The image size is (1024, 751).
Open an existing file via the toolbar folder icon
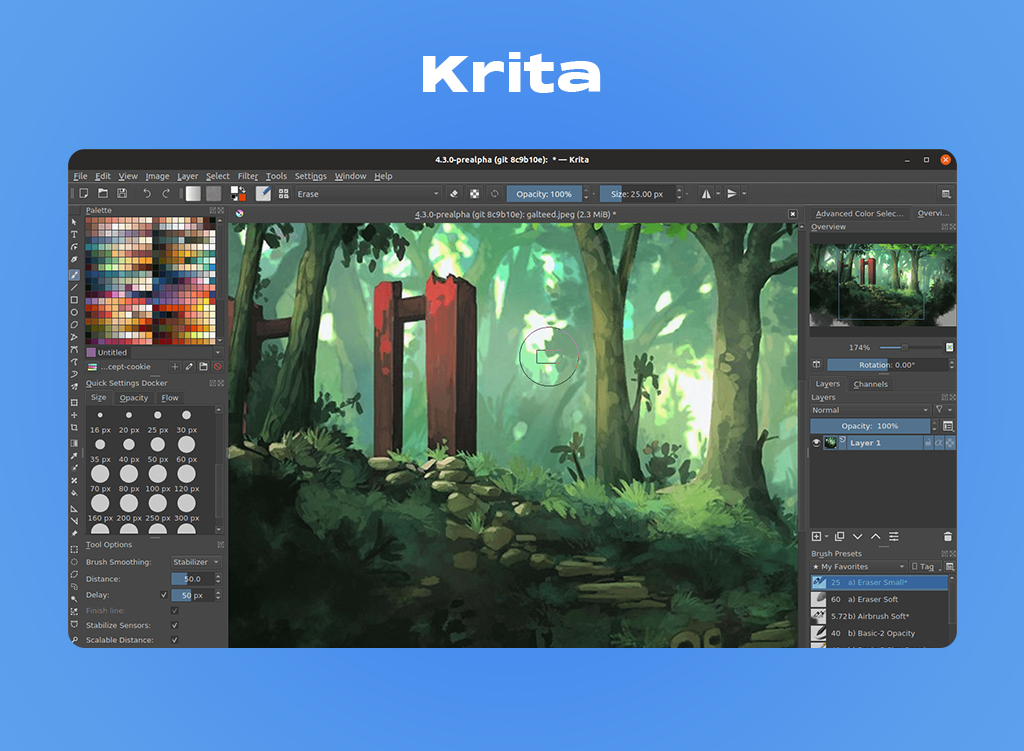click(103, 193)
